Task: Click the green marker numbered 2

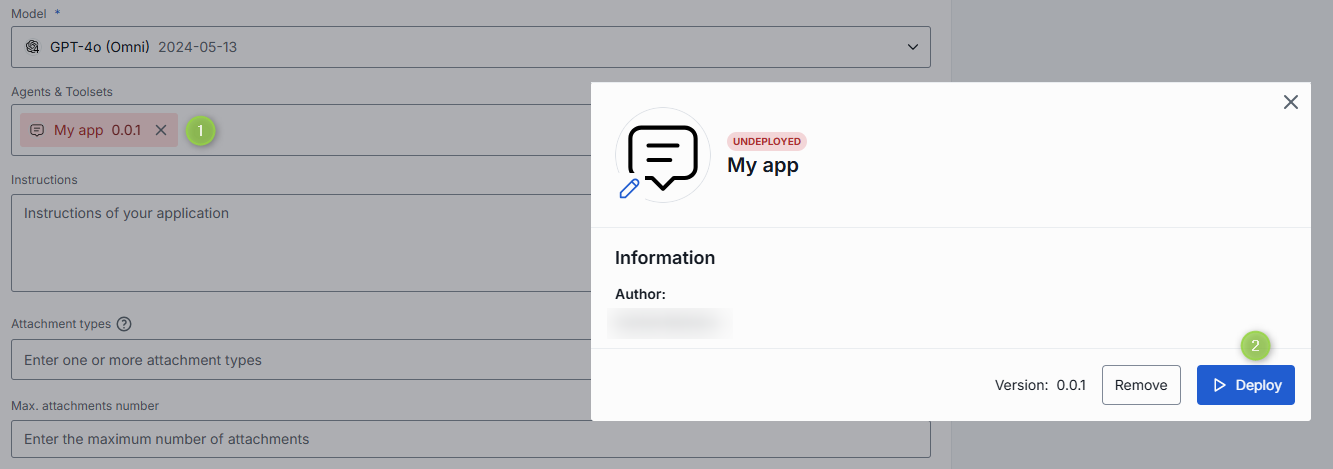Action: tap(1255, 346)
